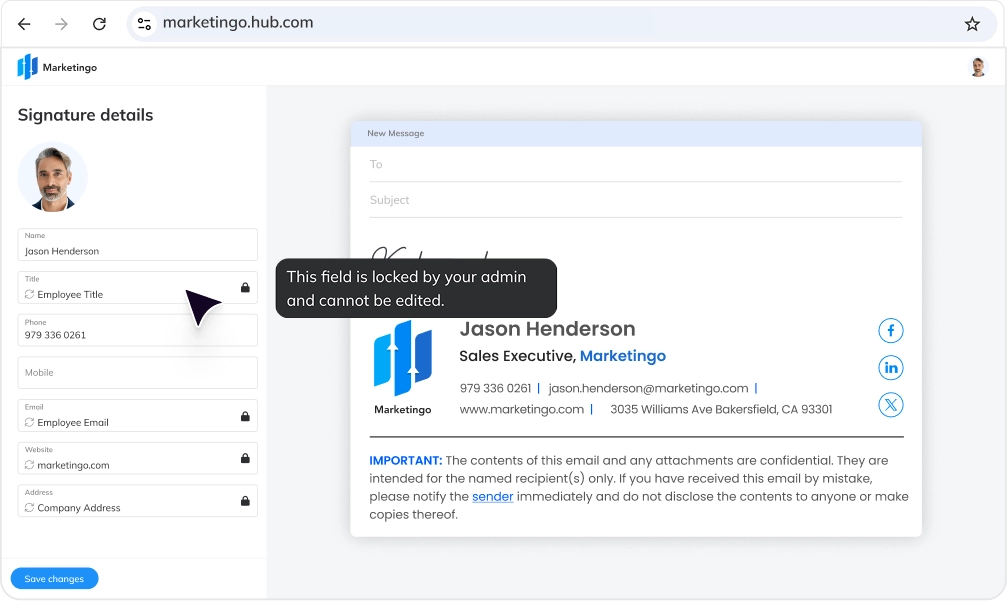Click the sender link in disclaimer

point(493,497)
